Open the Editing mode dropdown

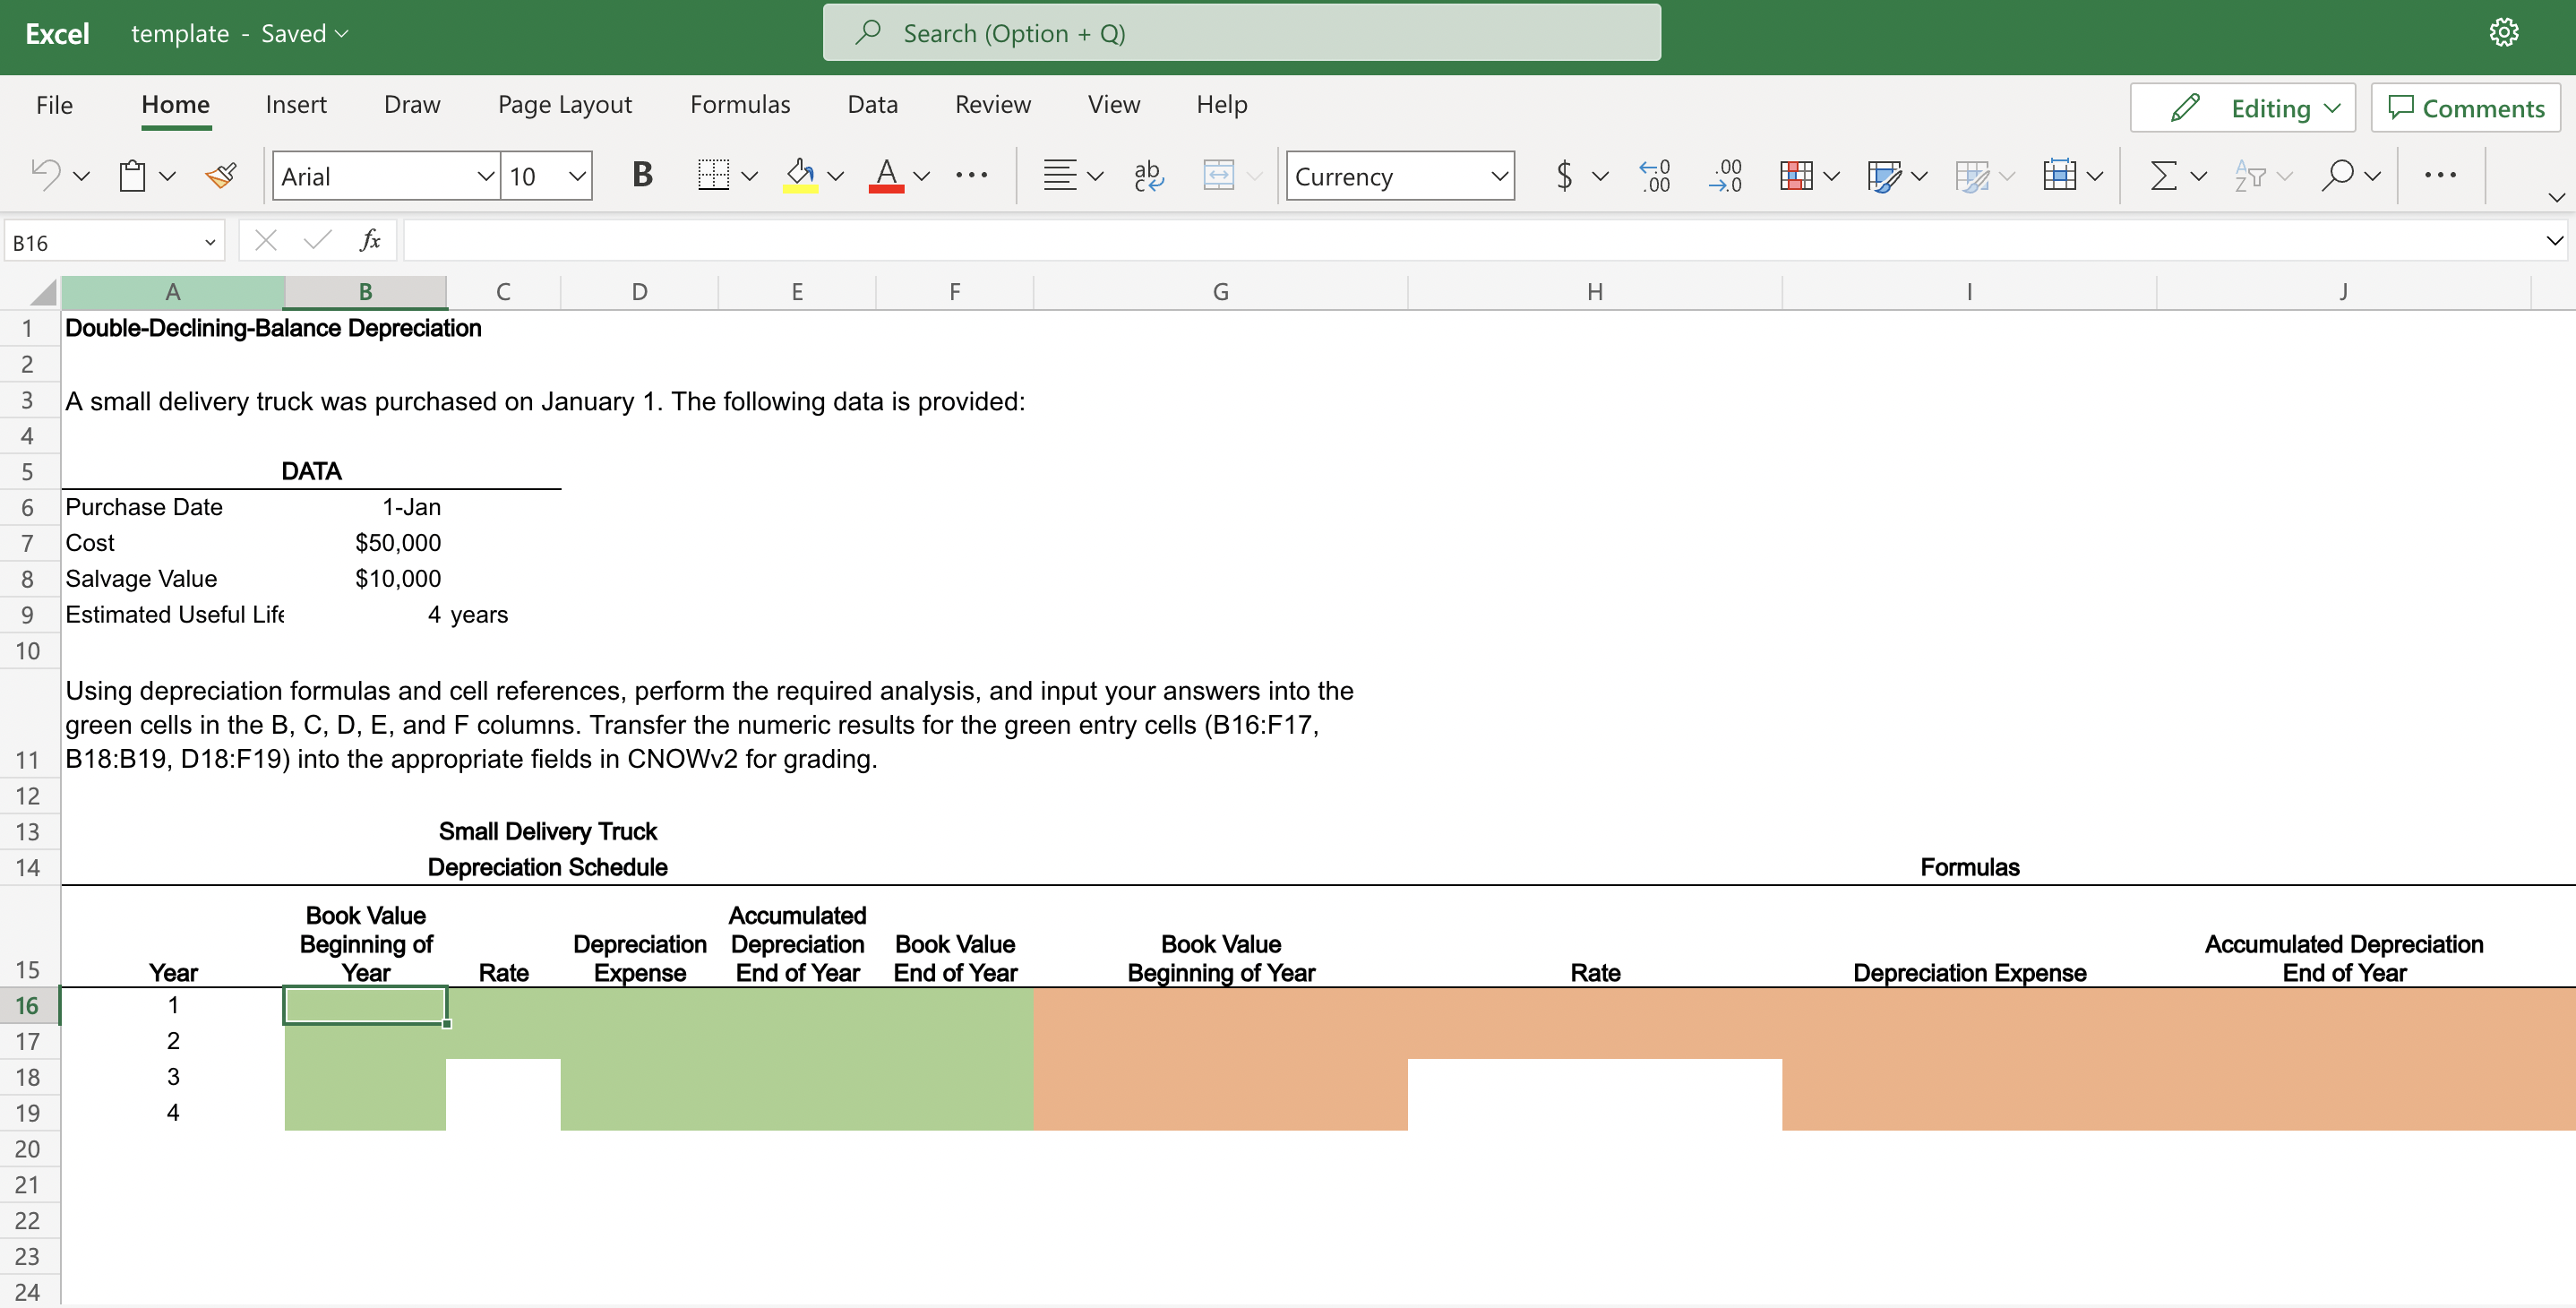click(x=2242, y=108)
